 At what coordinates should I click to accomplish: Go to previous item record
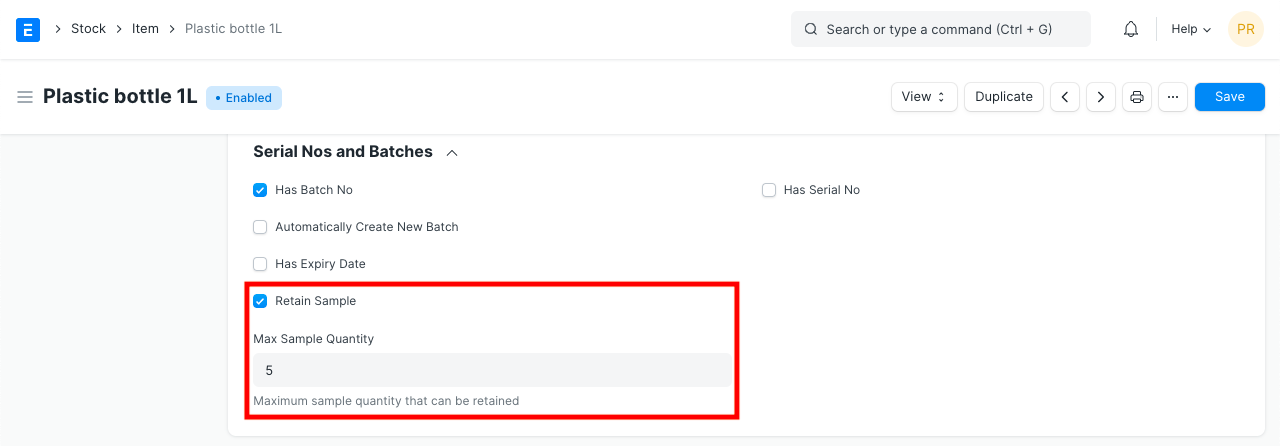coord(1065,97)
